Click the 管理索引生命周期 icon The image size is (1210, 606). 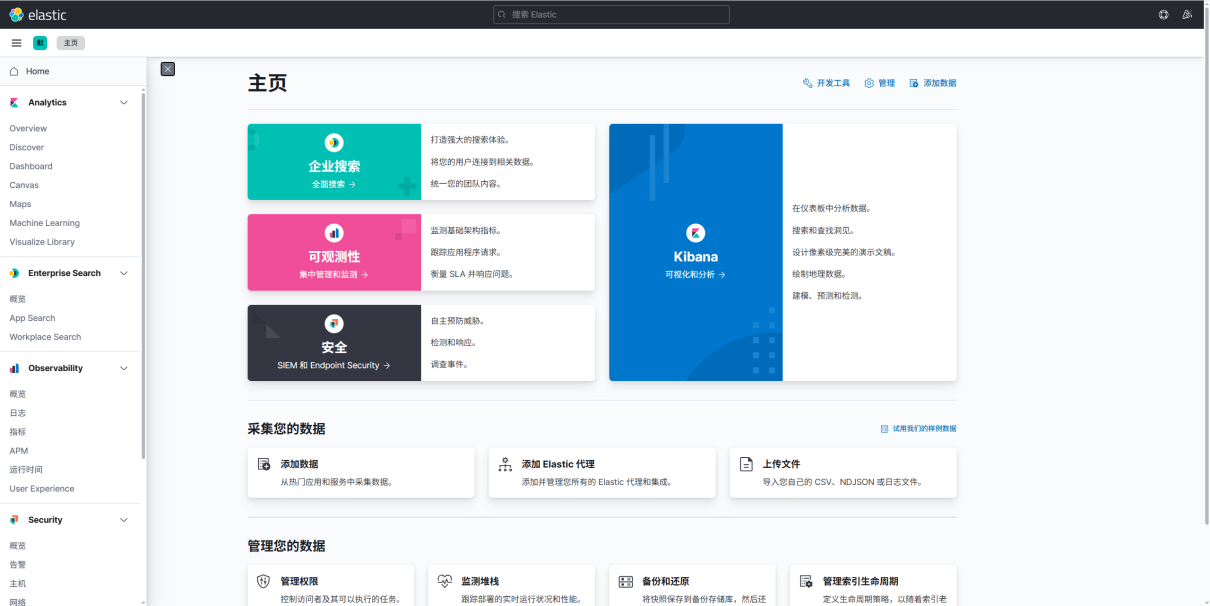click(x=806, y=581)
